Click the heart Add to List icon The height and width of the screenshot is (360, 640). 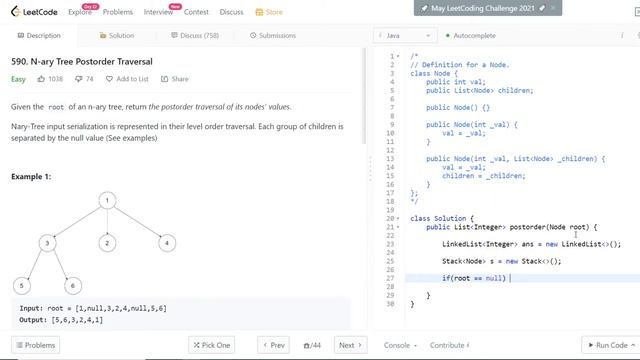tap(109, 79)
